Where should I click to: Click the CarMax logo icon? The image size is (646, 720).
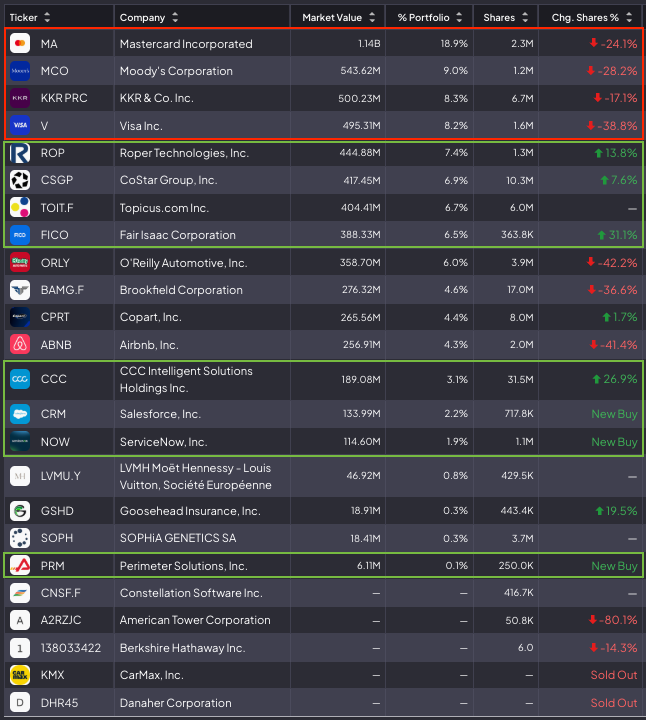20,675
